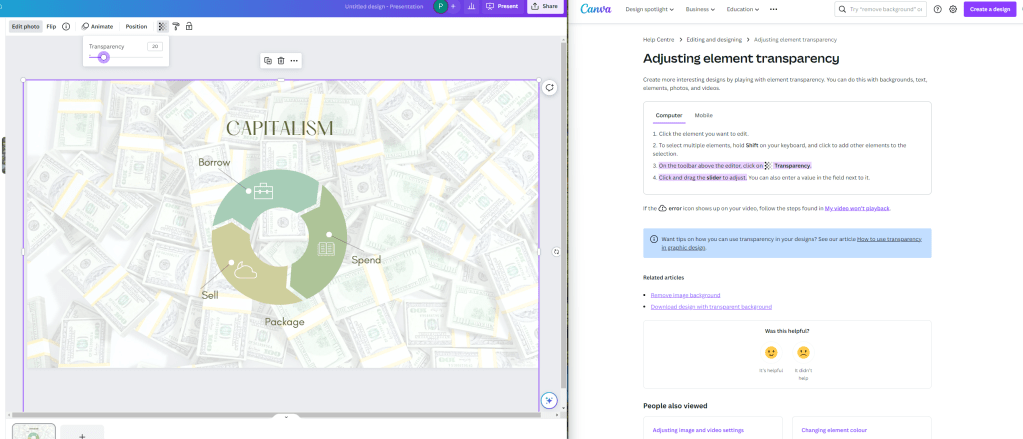Screen dimensions: 1023x439
Task: Switch to the Computer tab
Action: [x=669, y=115]
